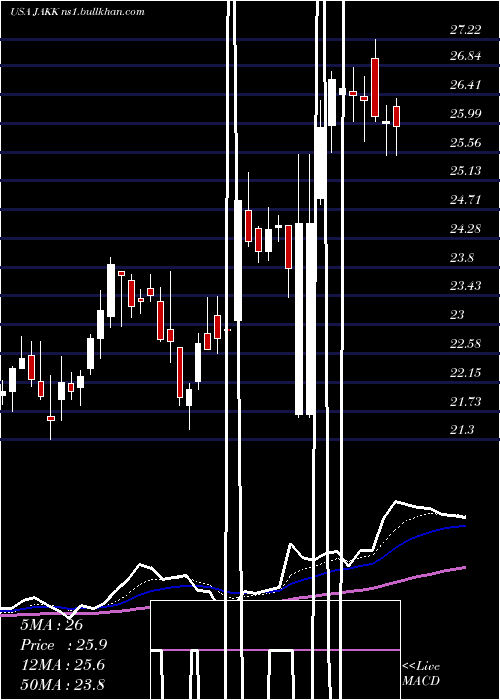Click the 24.71 price axis label
The height and width of the screenshot is (700, 500).
(x=465, y=200)
